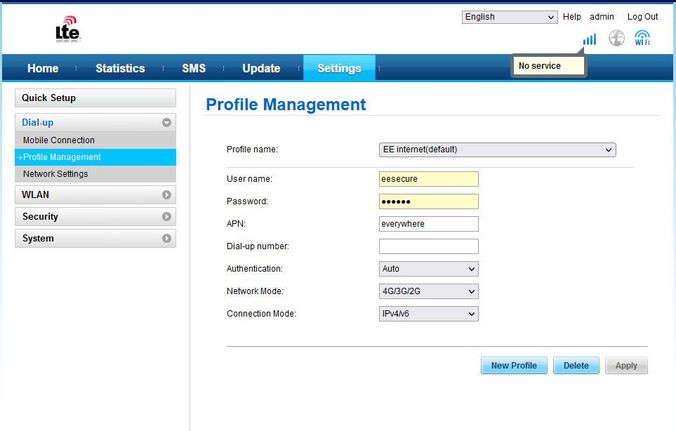Click the New Profile button
This screenshot has width=676, height=431.
[514, 366]
